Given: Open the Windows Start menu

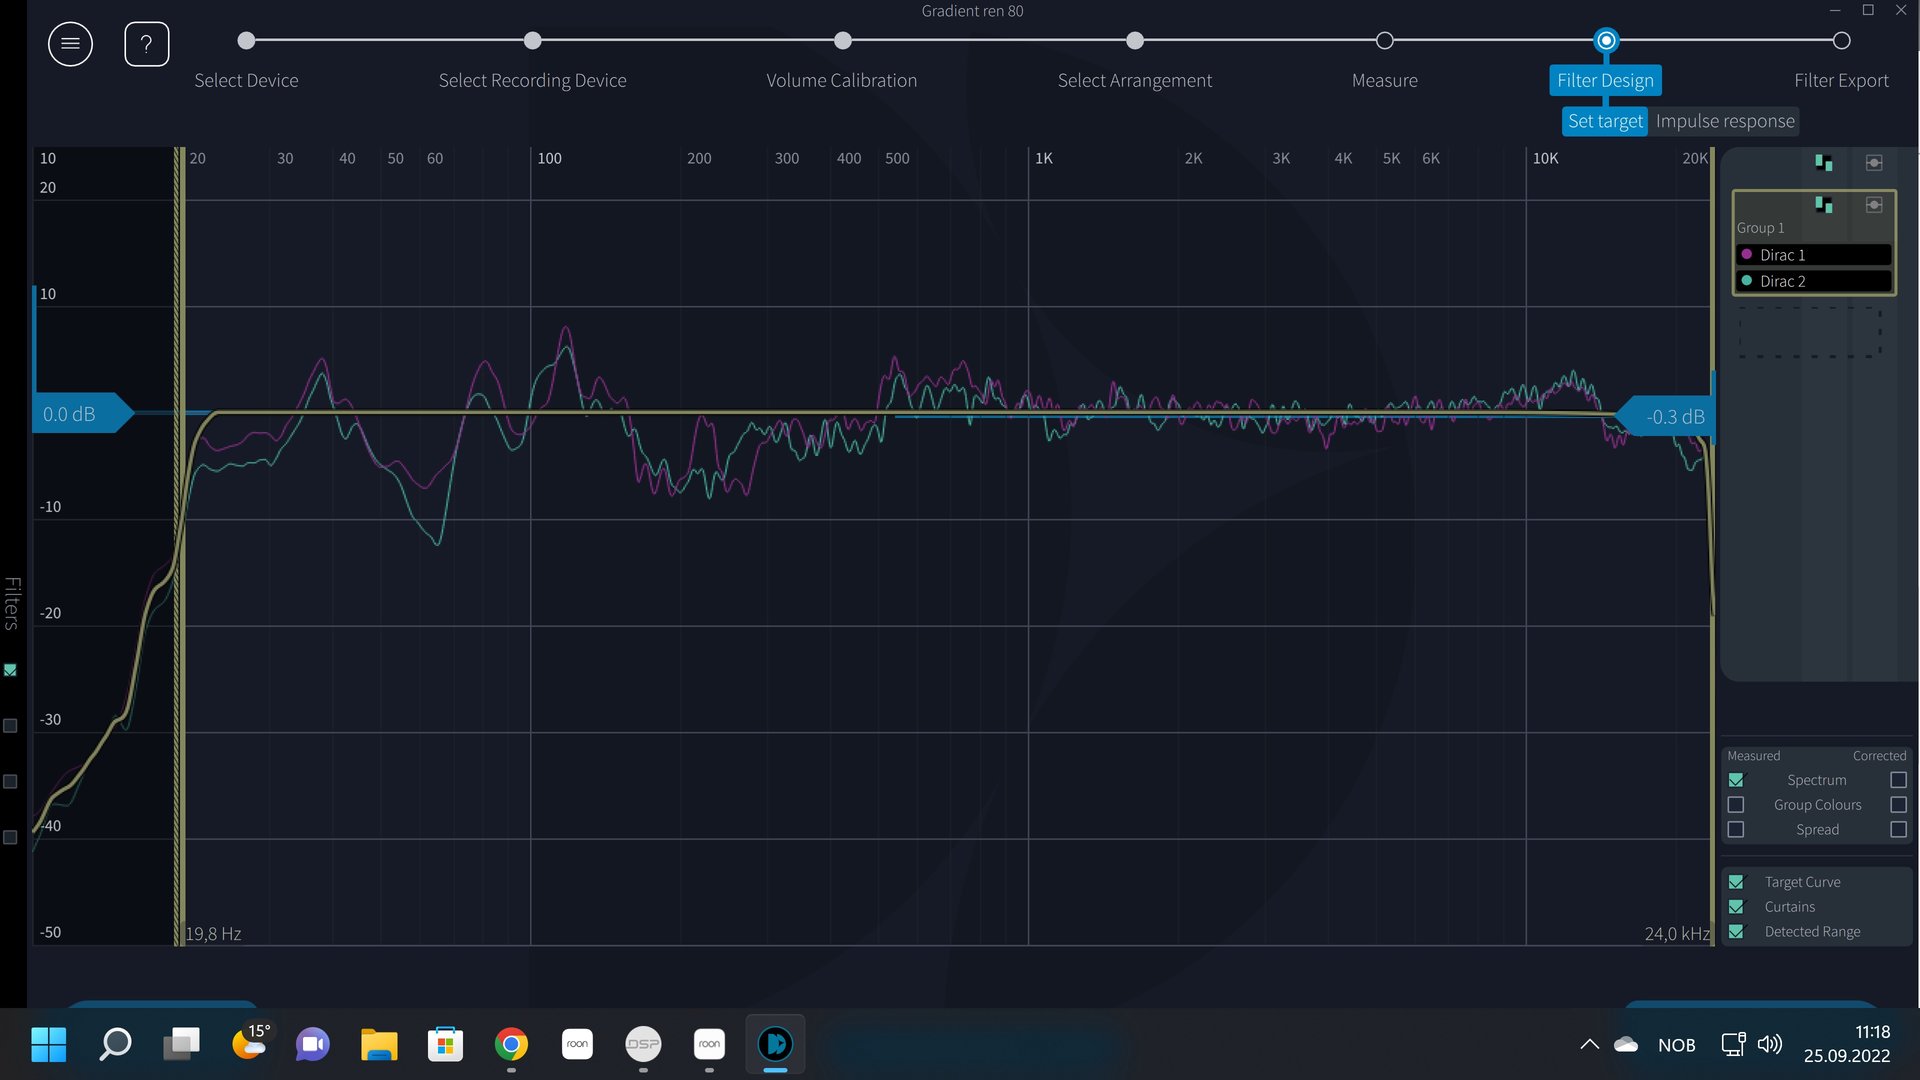Looking at the screenshot, I should (48, 1044).
